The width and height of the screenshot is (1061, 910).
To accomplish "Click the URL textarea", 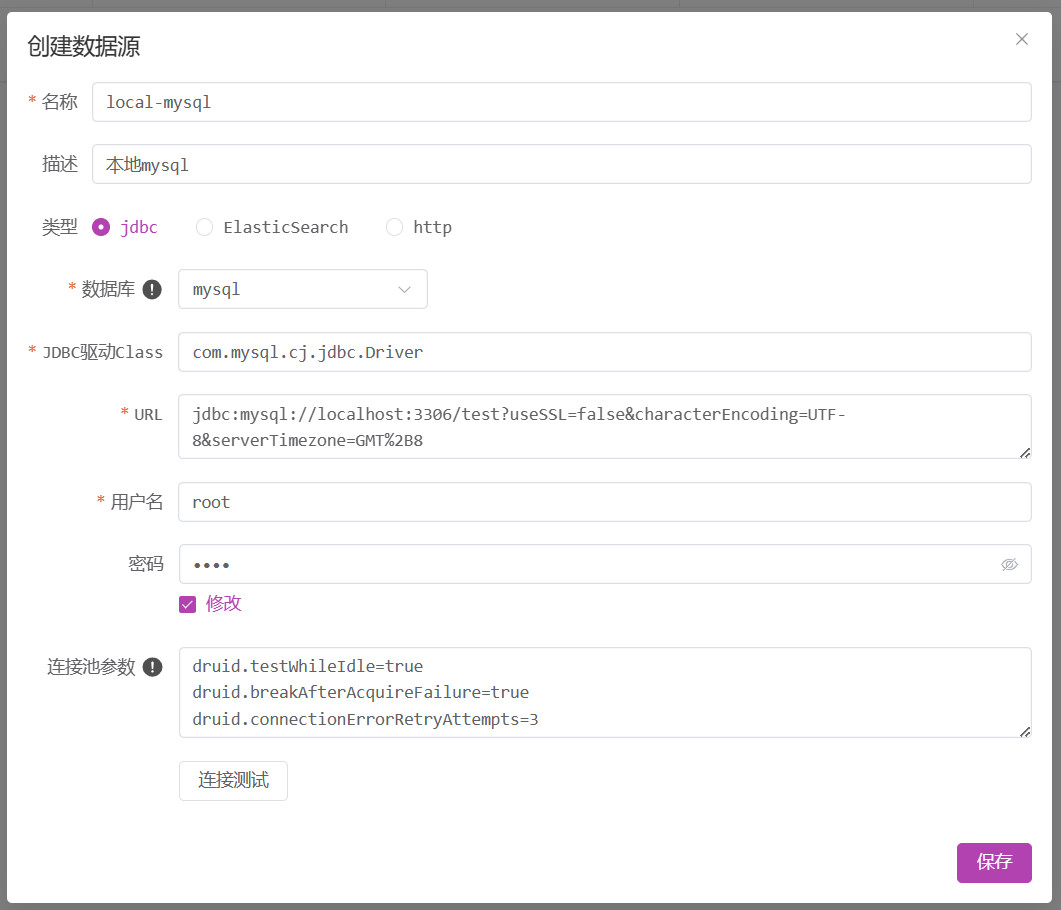I will 604,426.
